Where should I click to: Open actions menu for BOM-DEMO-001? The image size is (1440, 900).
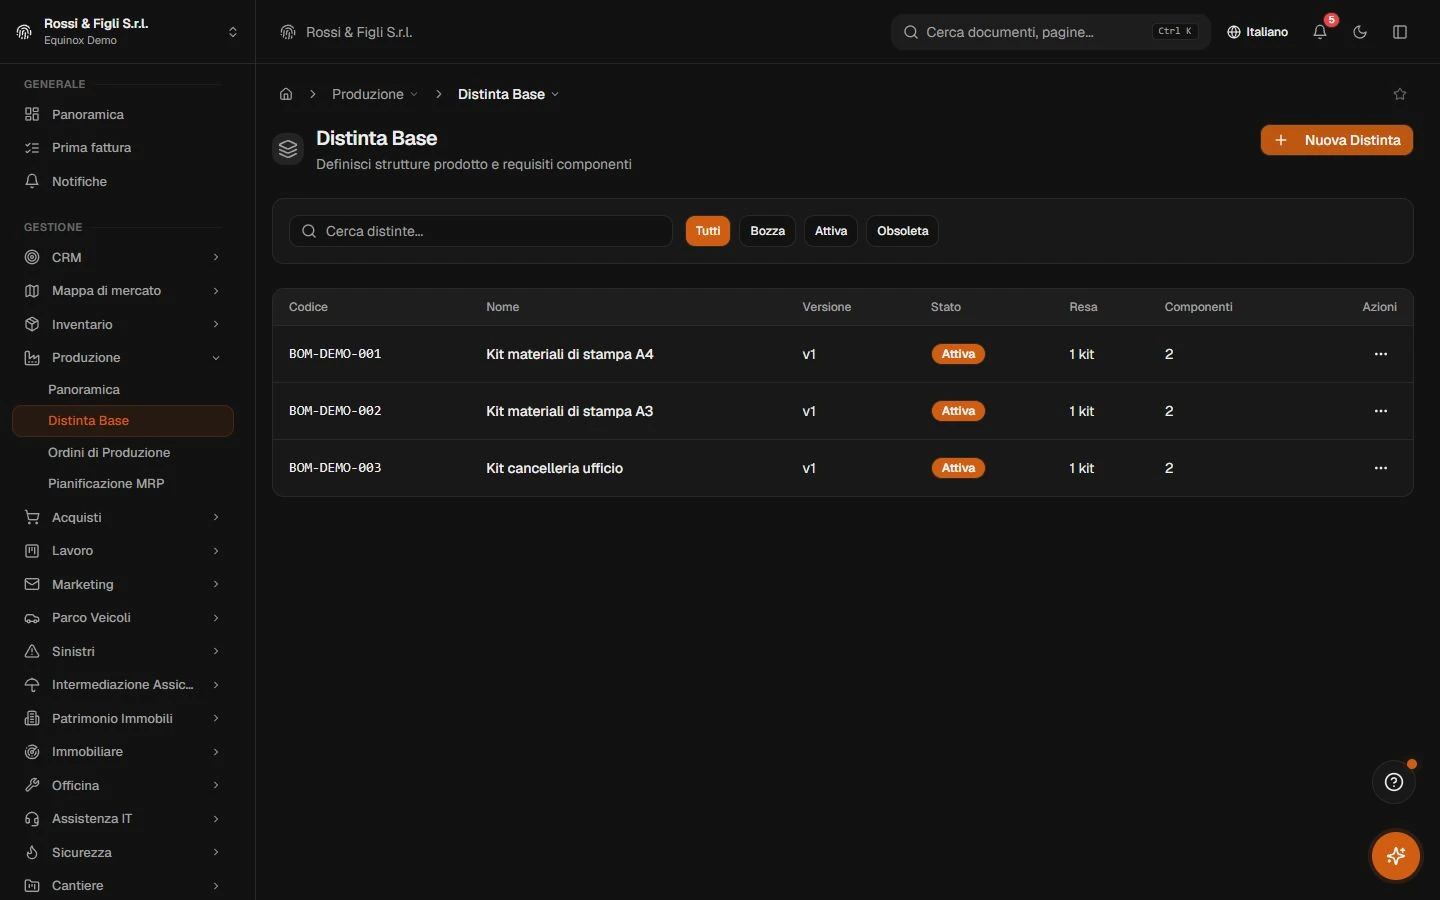[x=1381, y=354]
